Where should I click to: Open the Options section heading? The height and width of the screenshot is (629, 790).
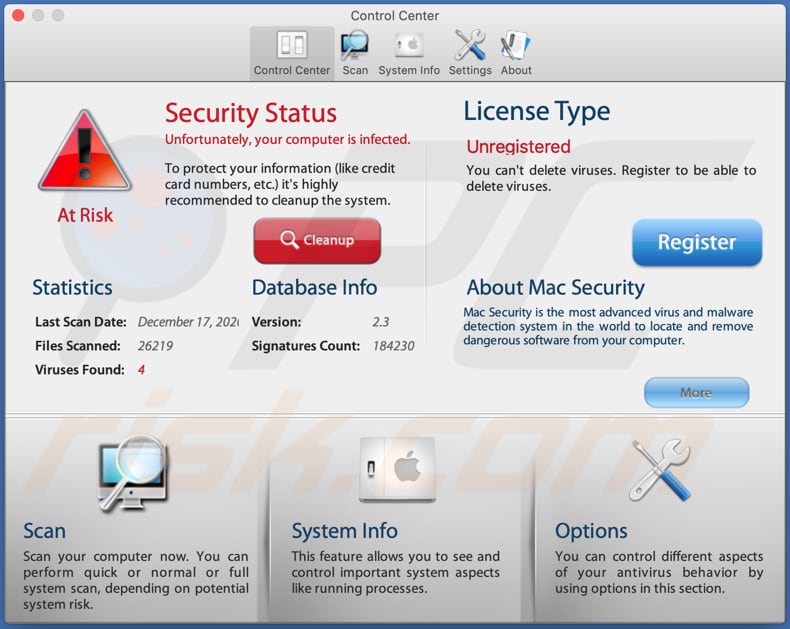coord(591,531)
